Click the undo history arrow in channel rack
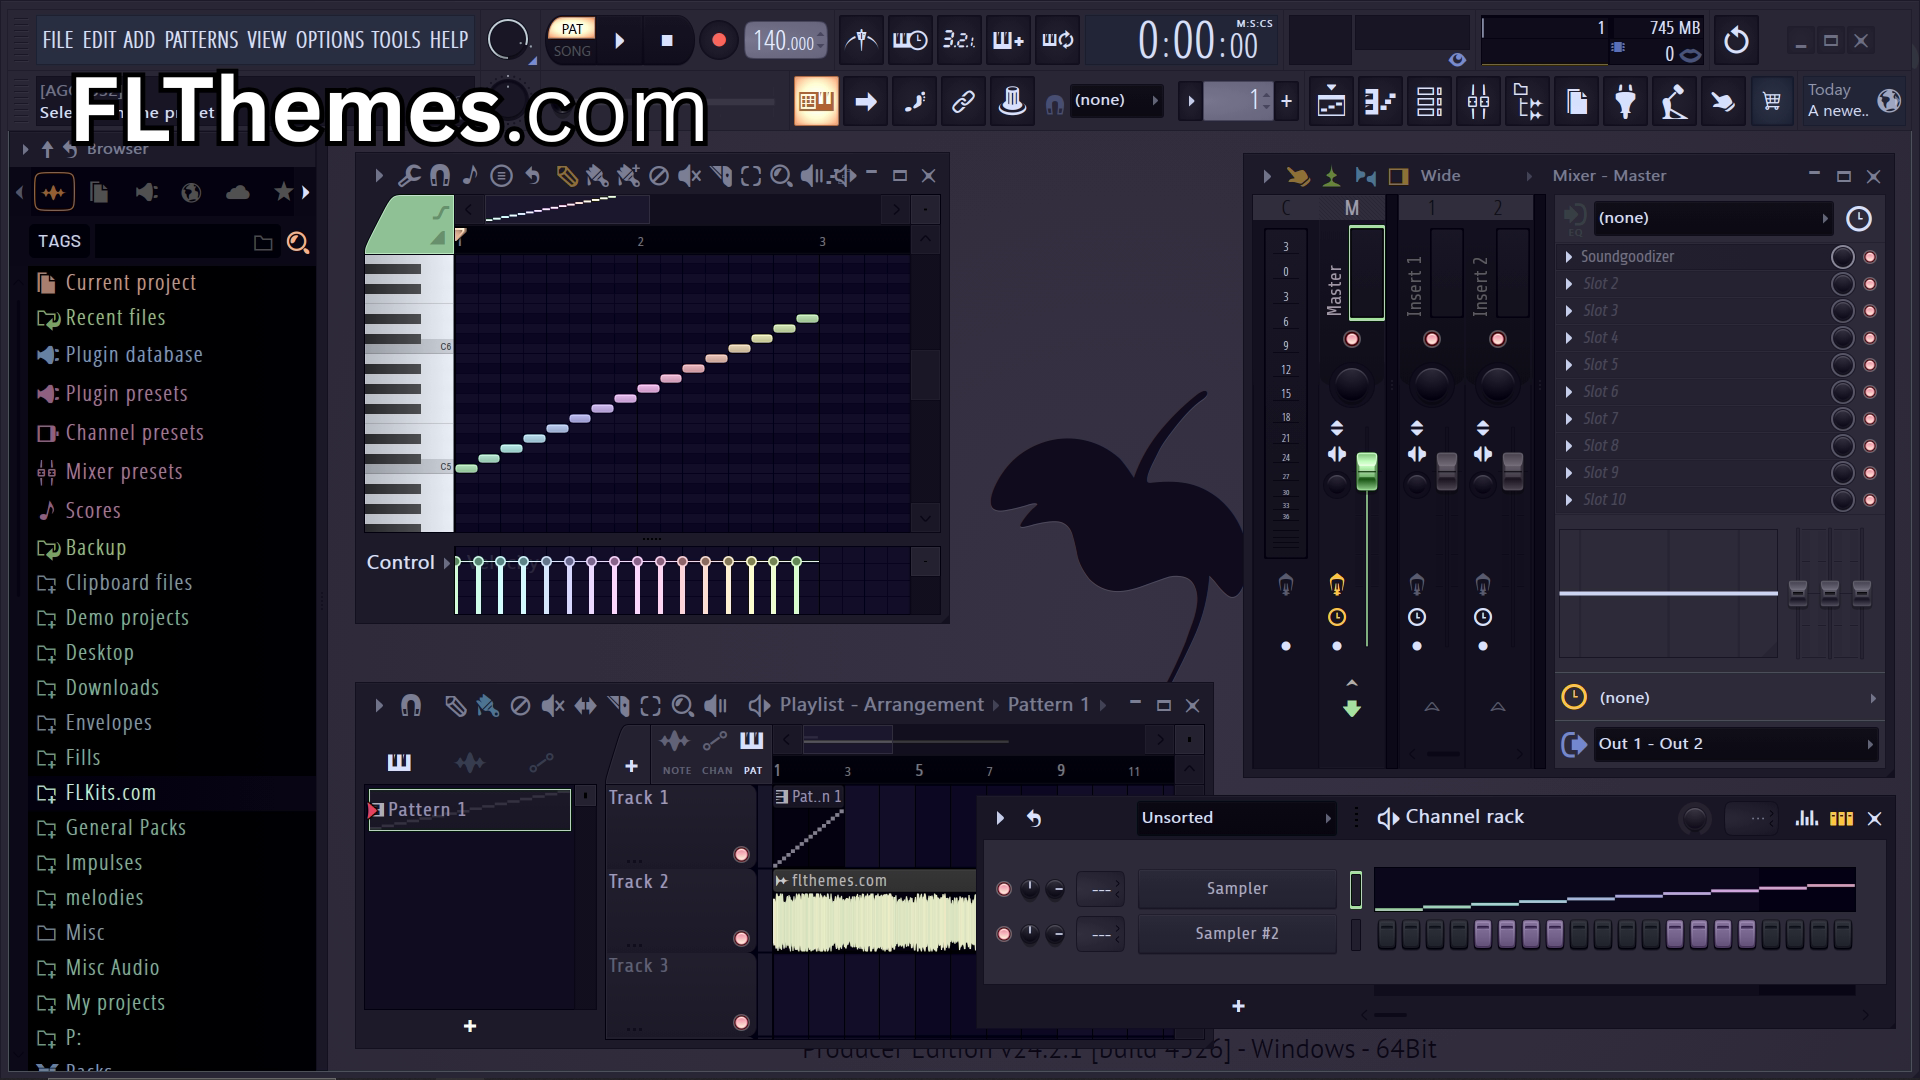 pos(1034,818)
